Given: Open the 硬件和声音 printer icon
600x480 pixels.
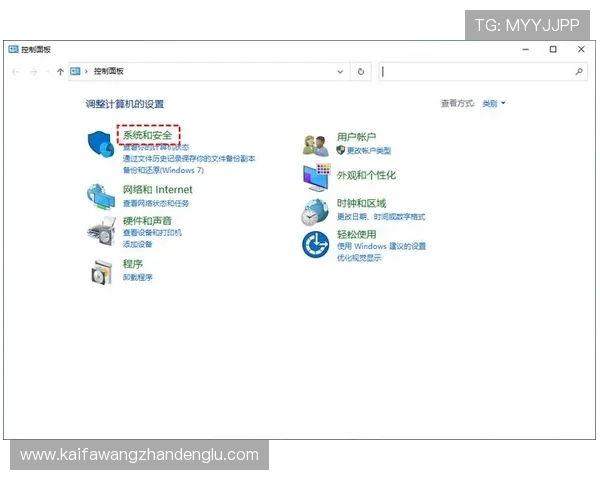Looking at the screenshot, I should 101,232.
